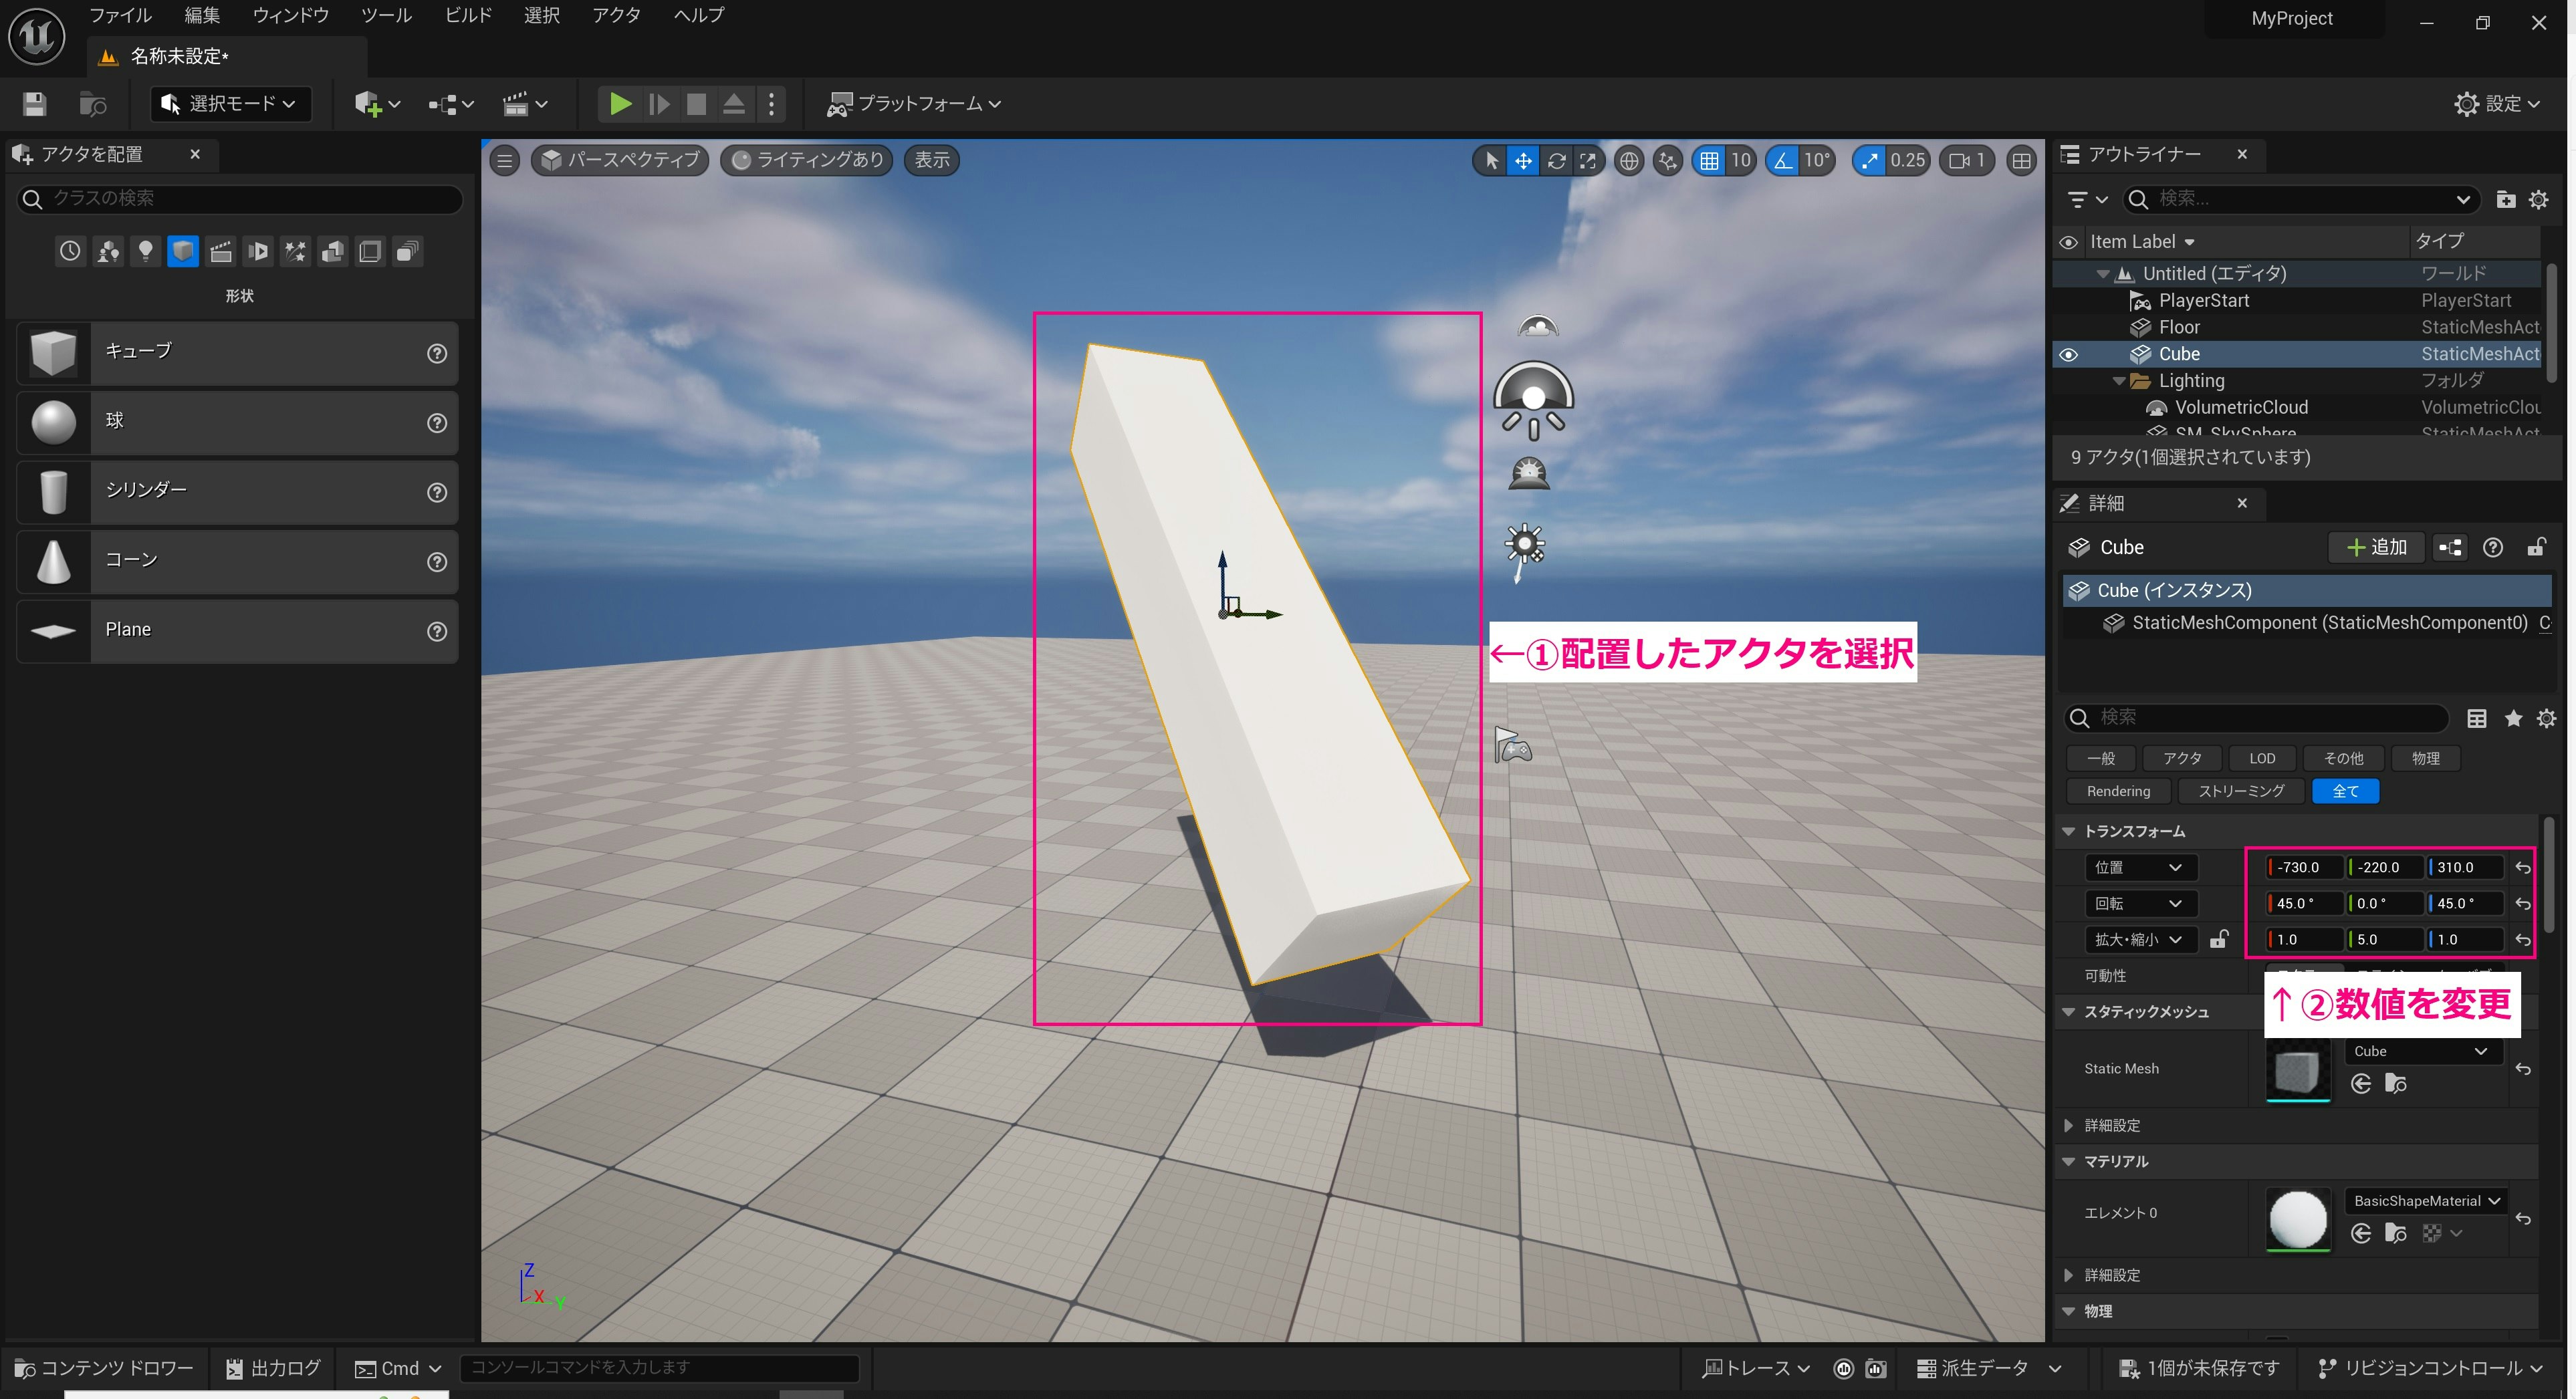Switch to world space coordinate system
This screenshot has width=2576, height=1399.
coord(1629,160)
